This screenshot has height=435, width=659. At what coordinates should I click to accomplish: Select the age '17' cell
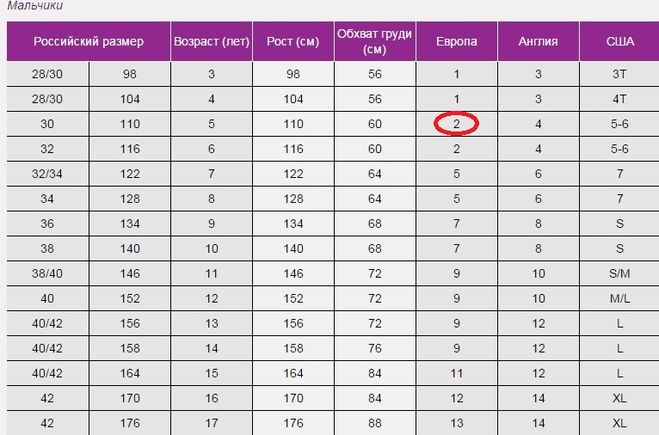tap(211, 423)
